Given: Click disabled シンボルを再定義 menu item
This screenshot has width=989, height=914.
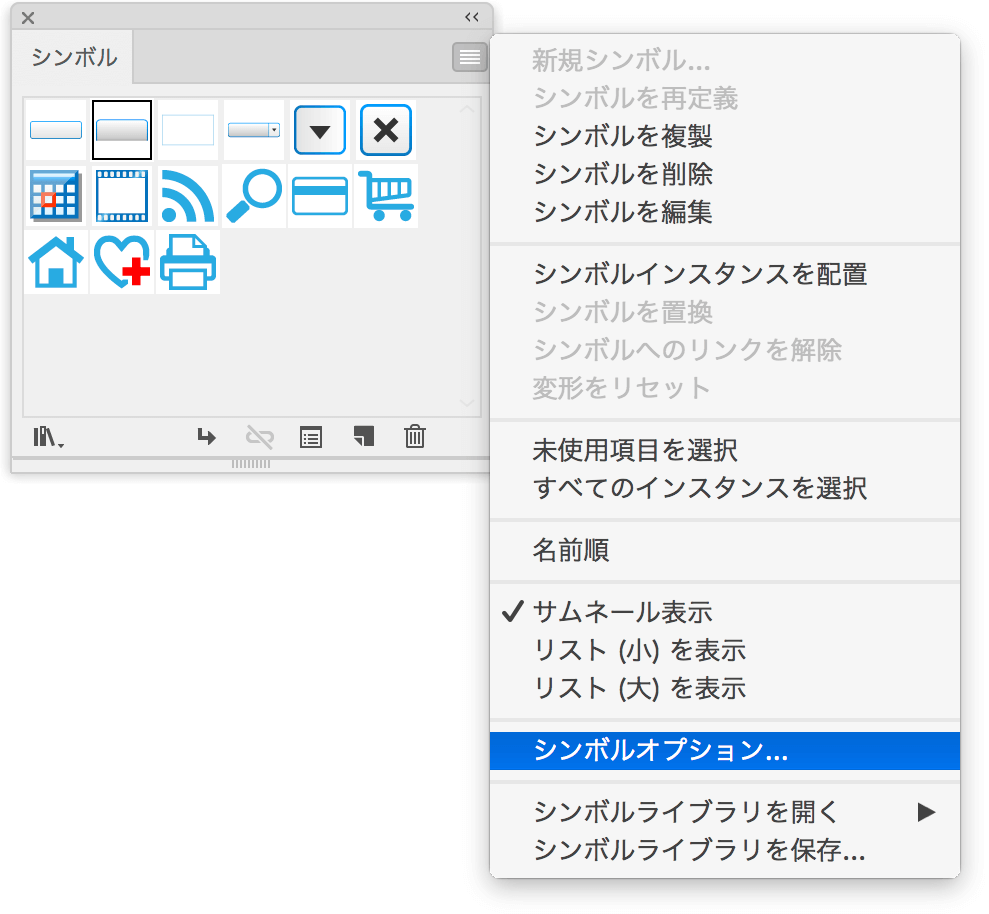Looking at the screenshot, I should tap(725, 98).
